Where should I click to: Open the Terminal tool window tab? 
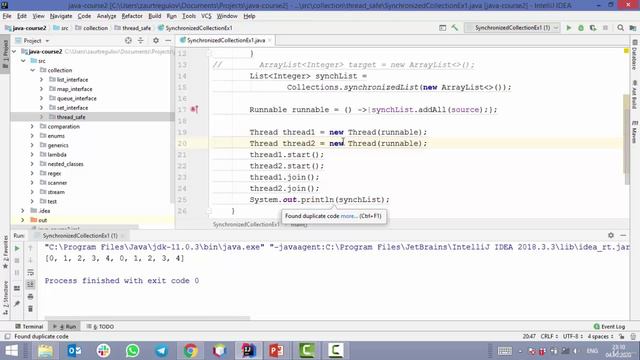(29, 327)
